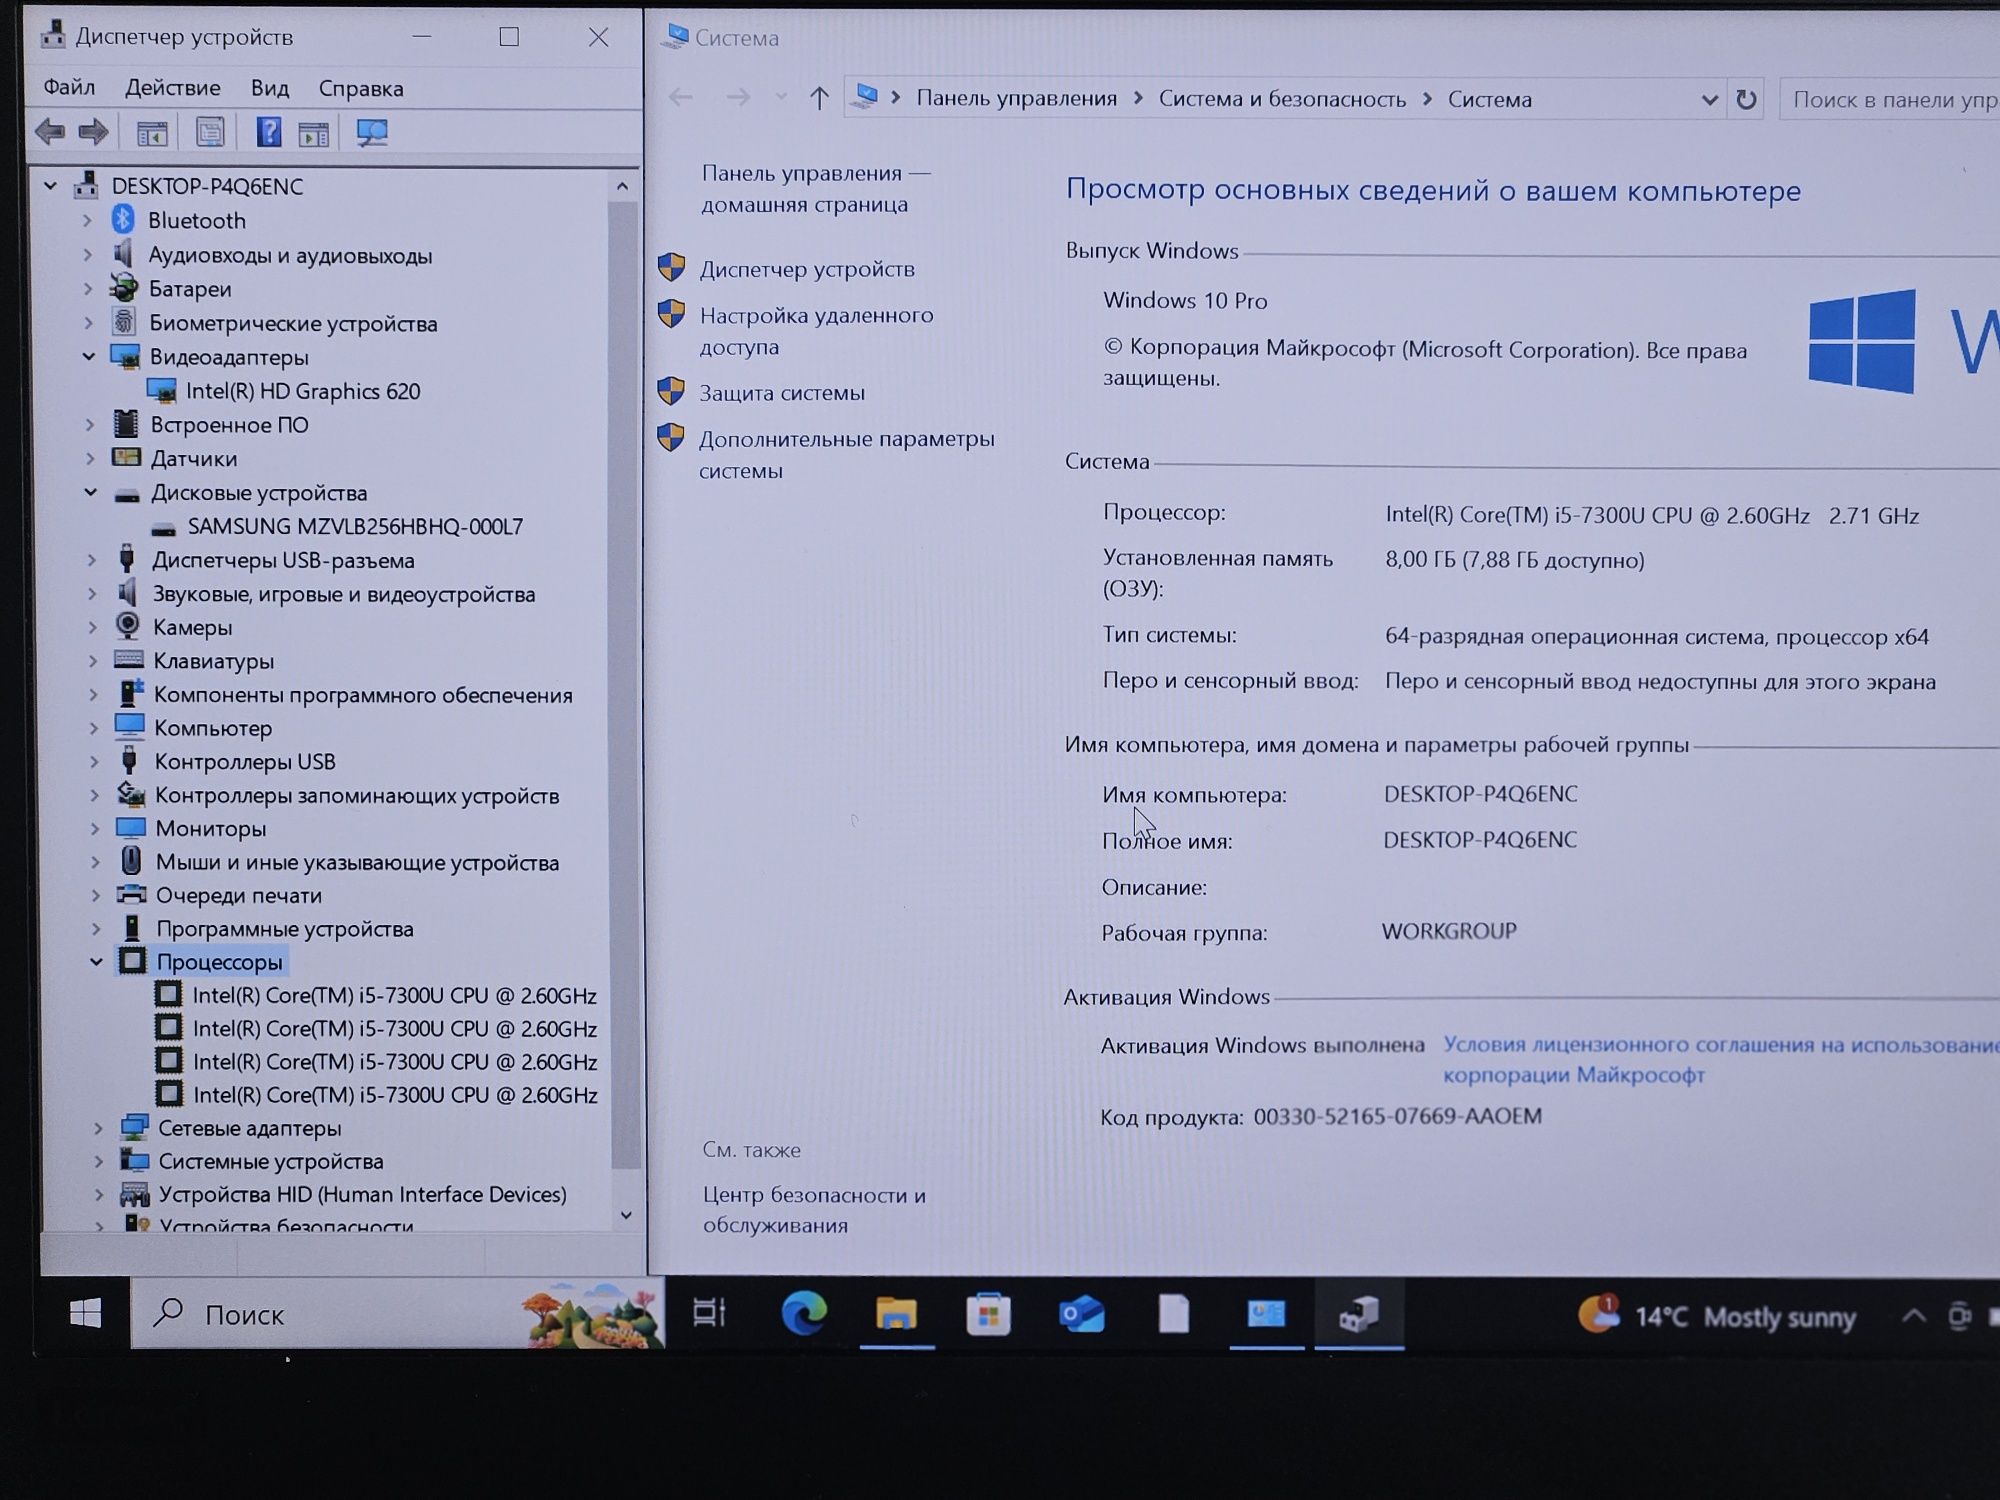Select the Камеры category icon
Viewport: 2000px width, 1500px height.
pos(127,626)
